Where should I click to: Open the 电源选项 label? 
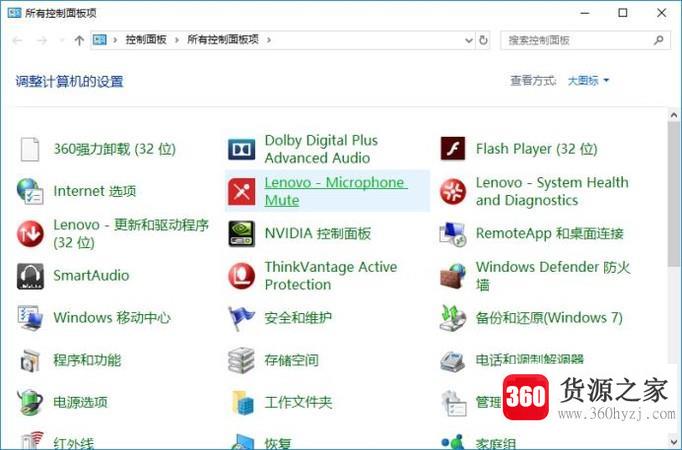point(80,402)
